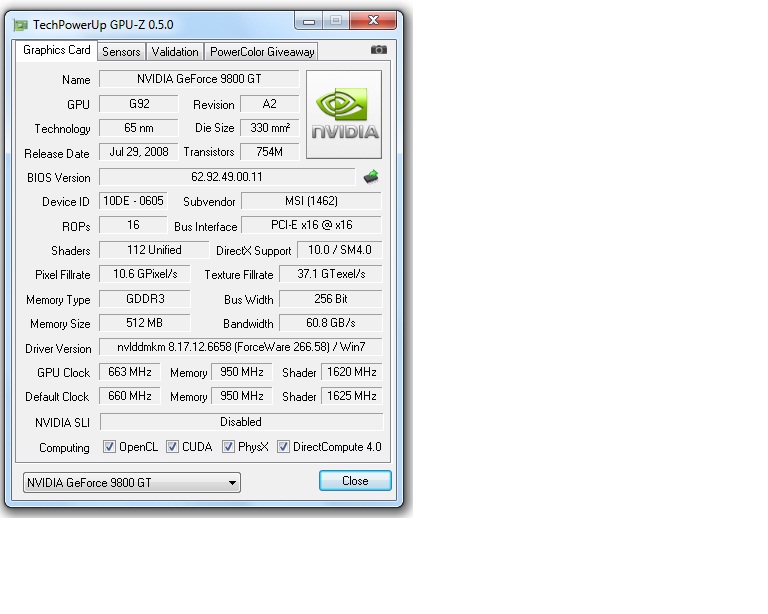Click the Default Clock row Memory 950 MHz field

click(241, 396)
